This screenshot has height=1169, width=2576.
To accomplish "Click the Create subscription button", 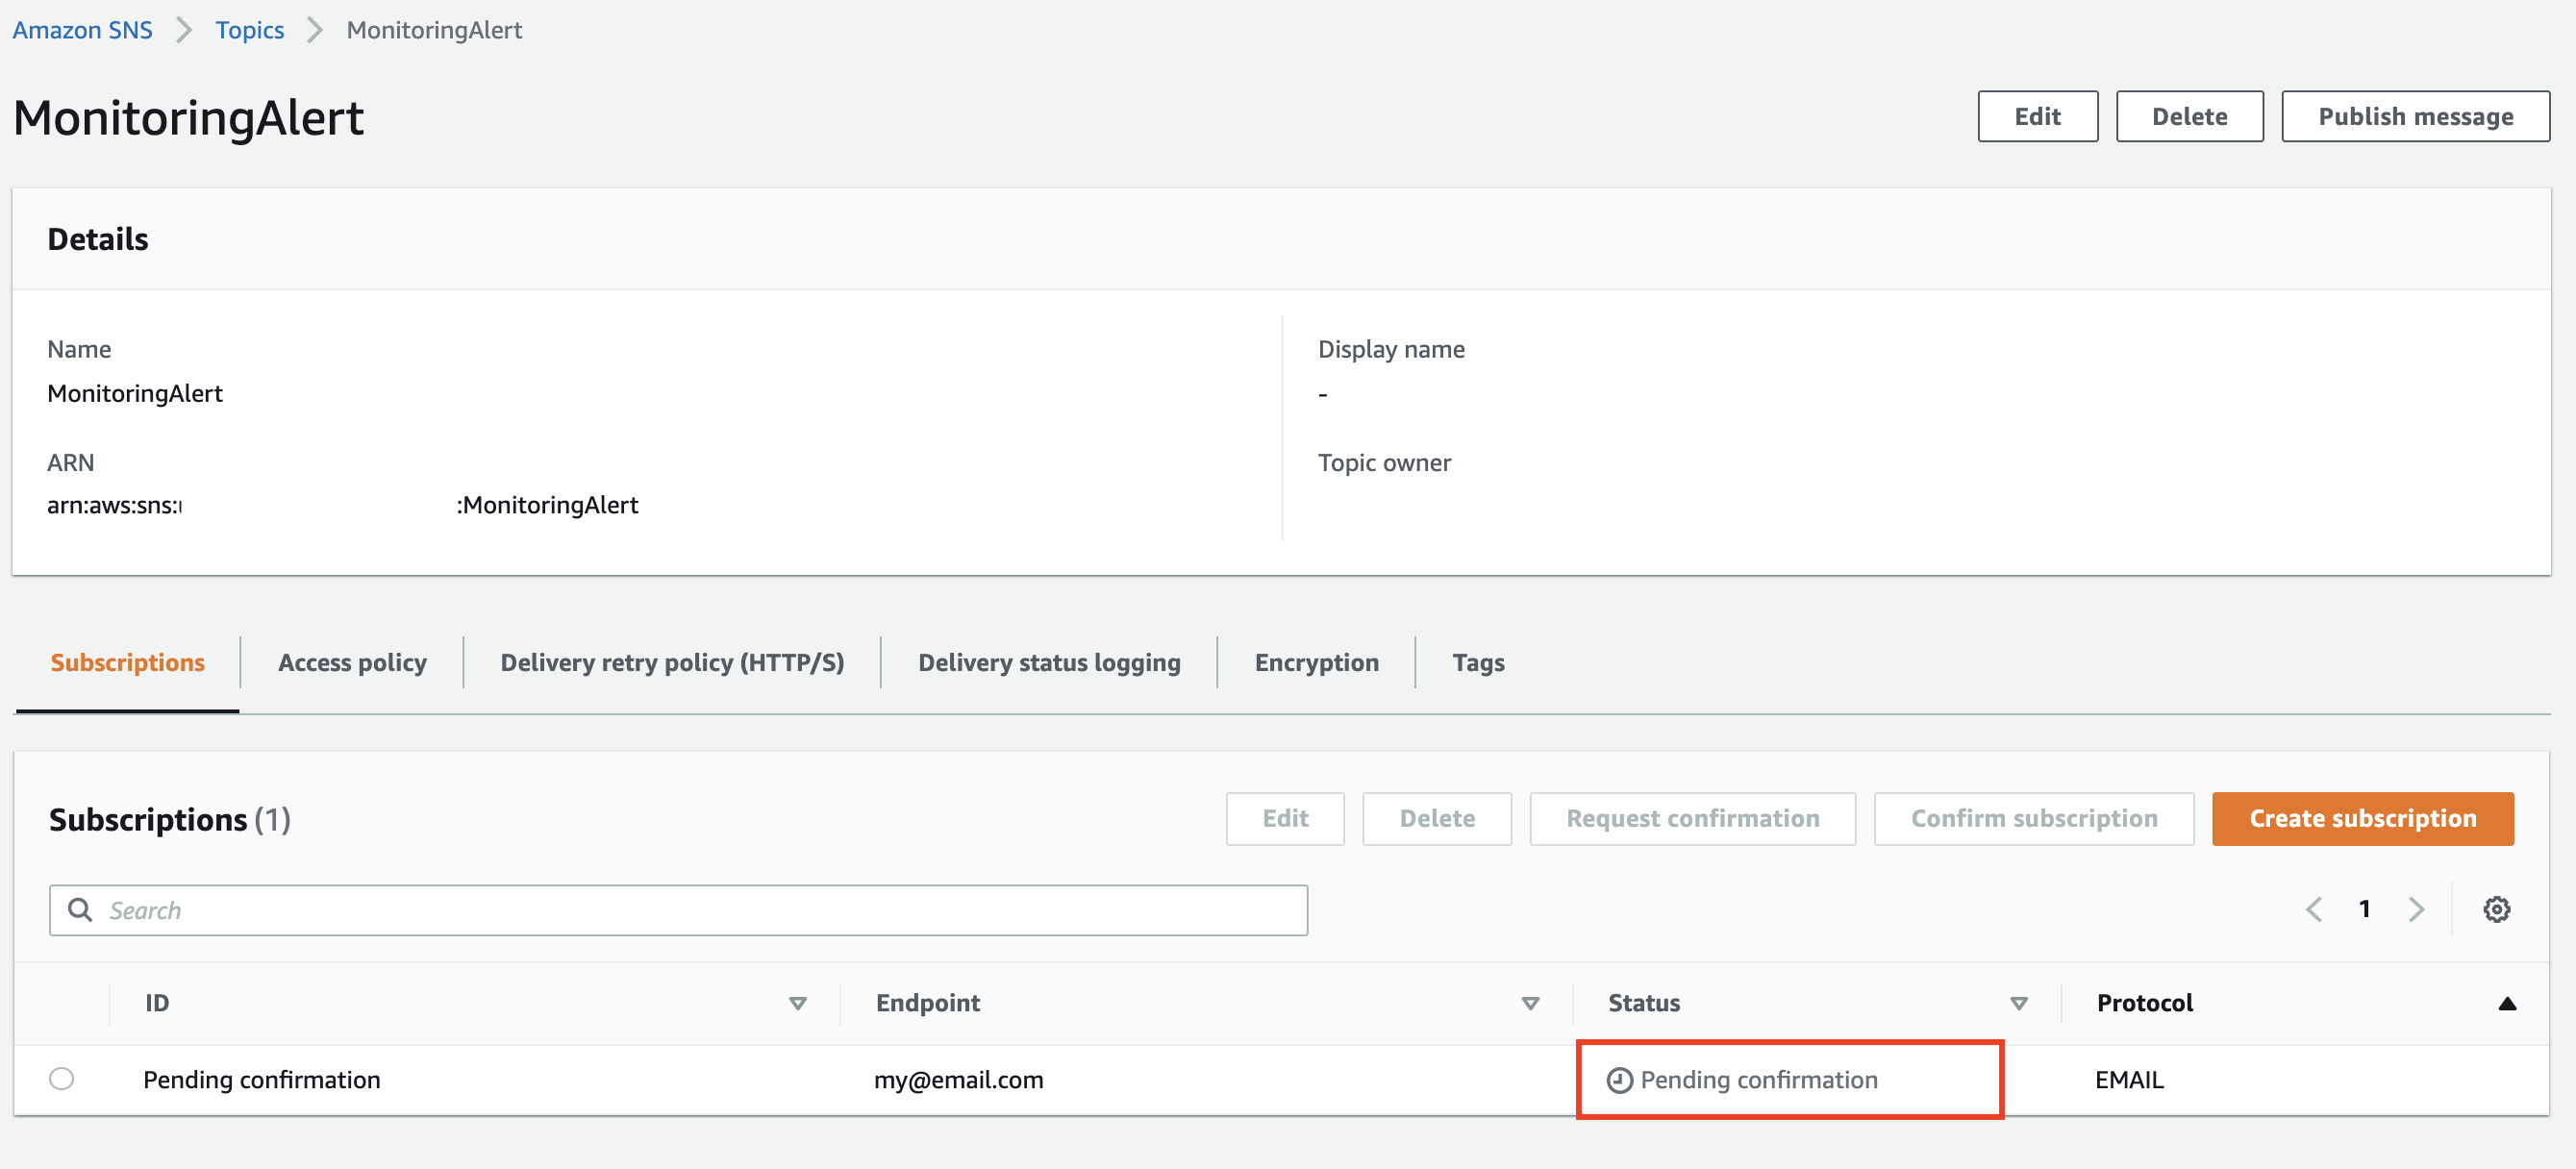I will (2362, 818).
